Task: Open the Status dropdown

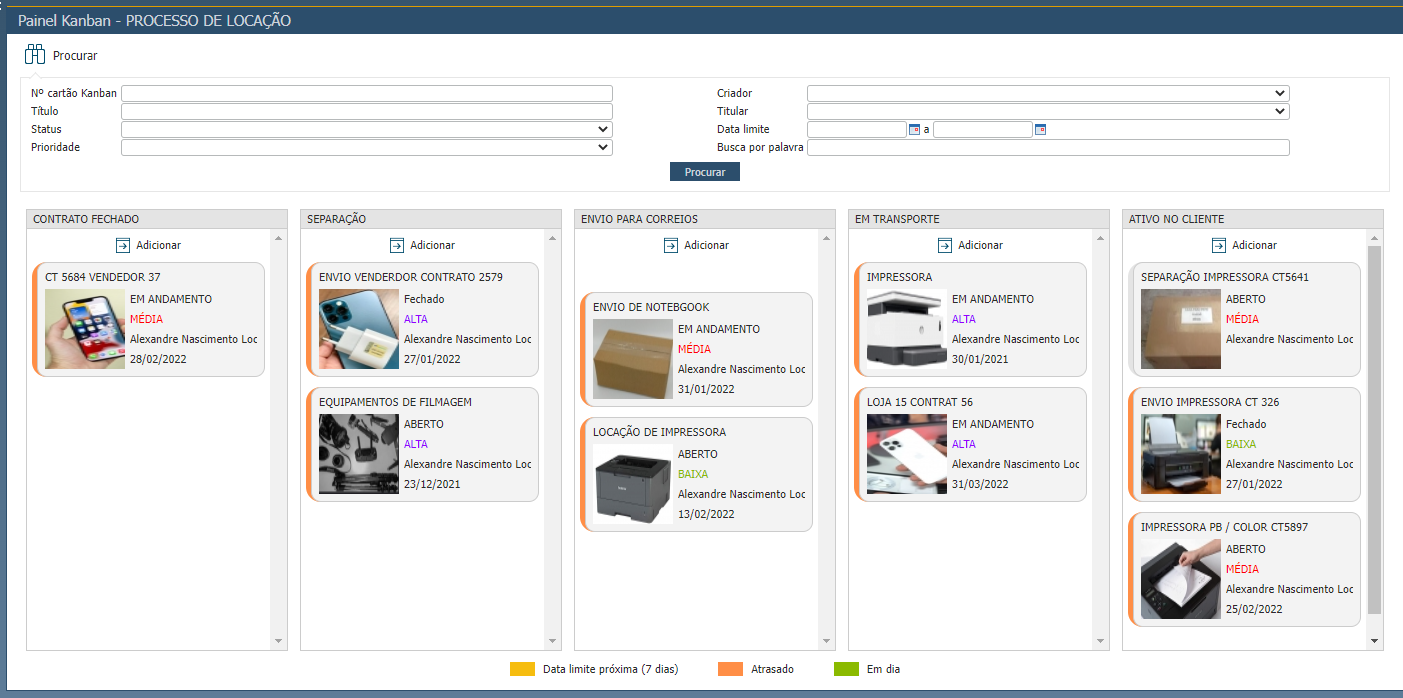Action: (x=603, y=128)
